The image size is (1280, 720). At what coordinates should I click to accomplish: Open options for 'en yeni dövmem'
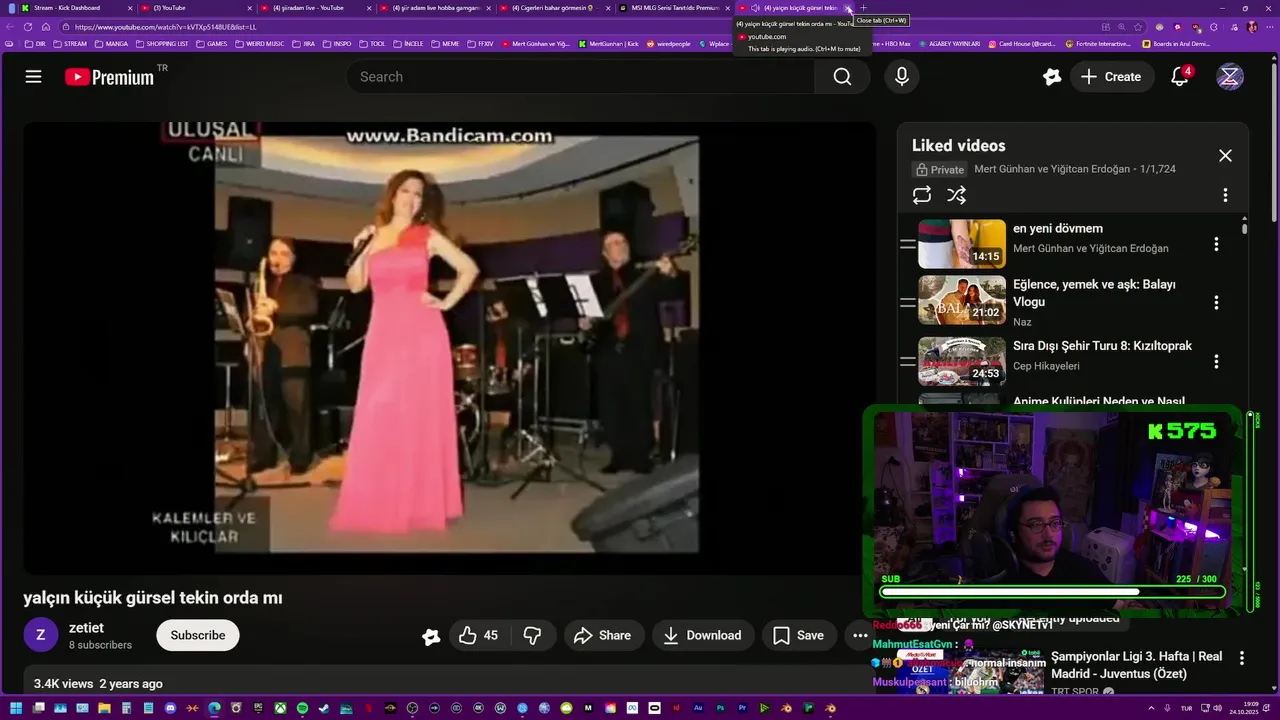pyautogui.click(x=1216, y=244)
